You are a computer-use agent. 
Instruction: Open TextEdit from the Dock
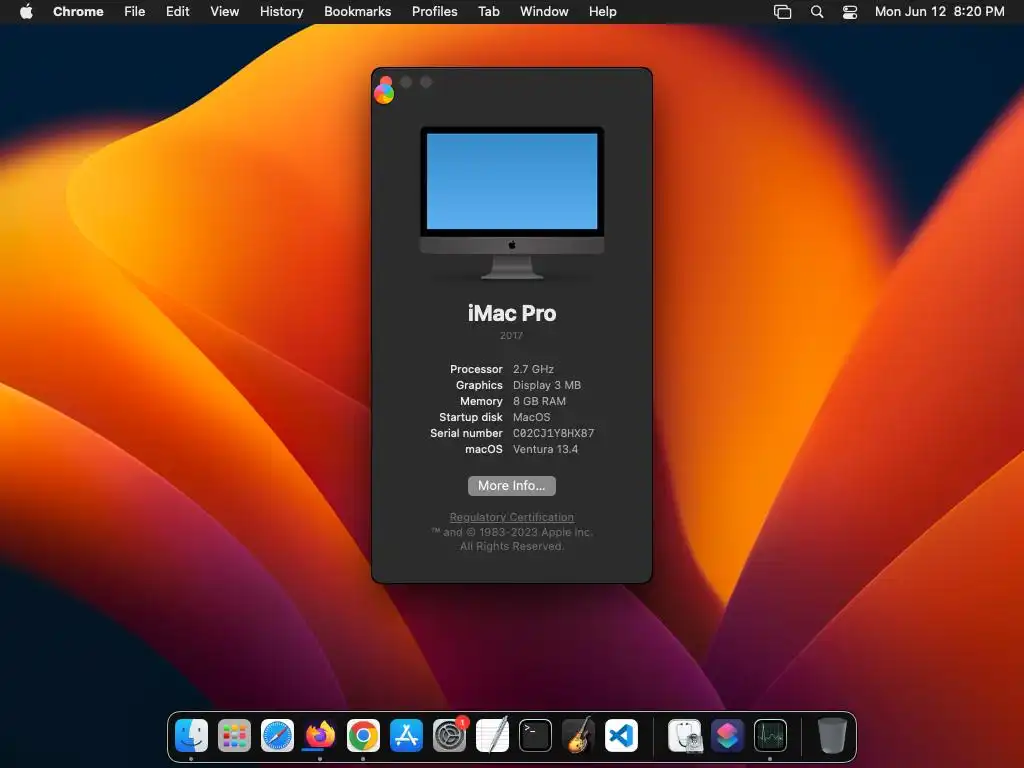pyautogui.click(x=492, y=735)
